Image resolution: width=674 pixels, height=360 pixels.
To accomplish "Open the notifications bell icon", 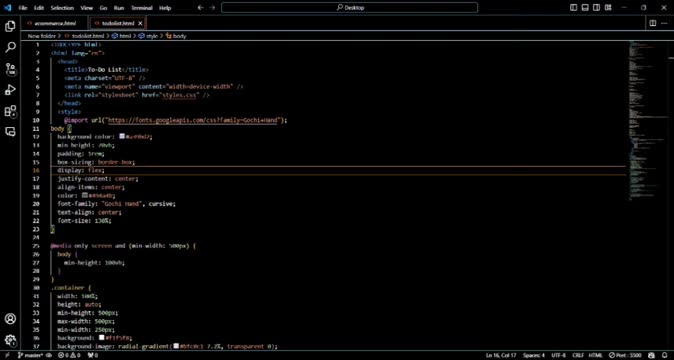I will click(x=665, y=355).
